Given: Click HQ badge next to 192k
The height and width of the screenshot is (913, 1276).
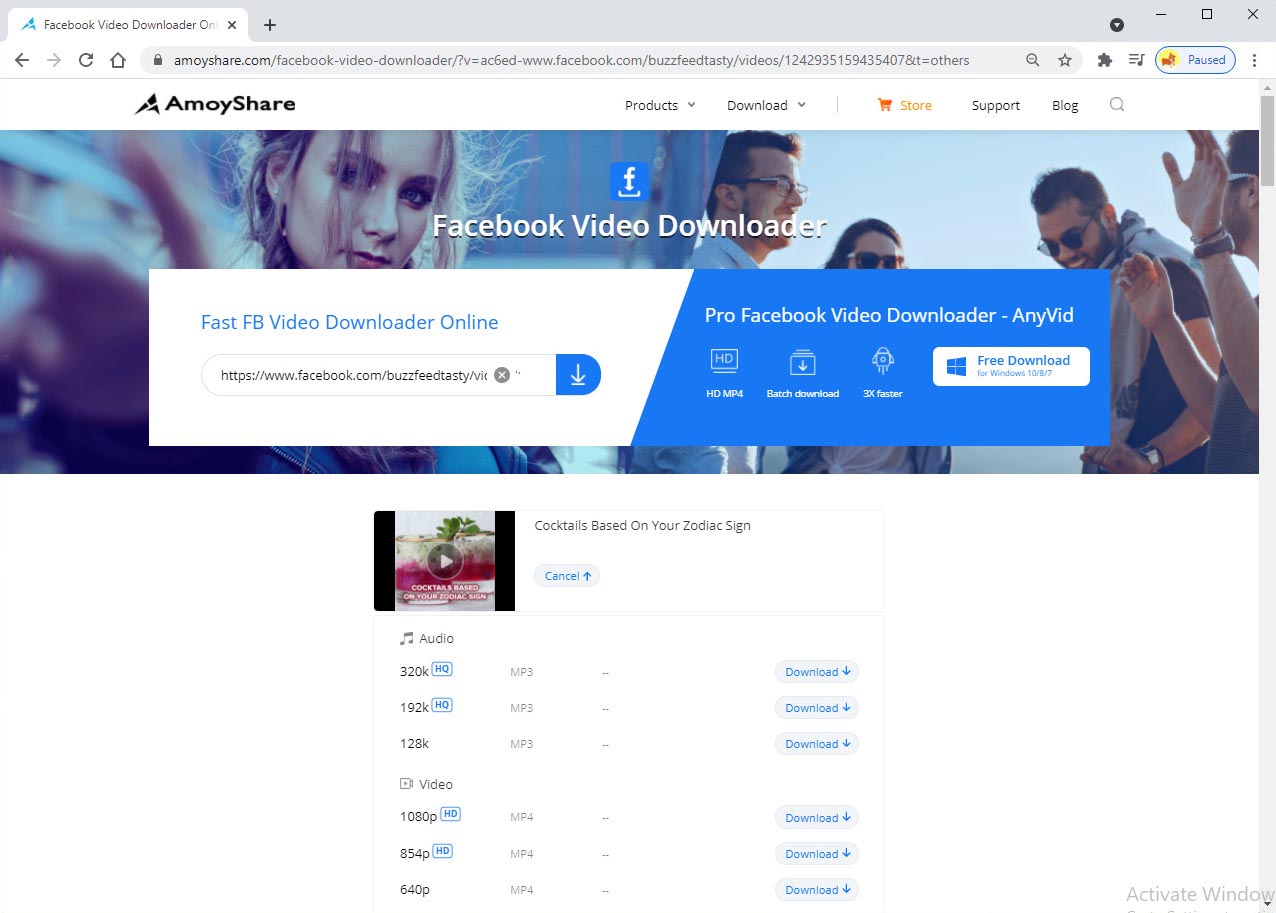Looking at the screenshot, I should click(442, 705).
